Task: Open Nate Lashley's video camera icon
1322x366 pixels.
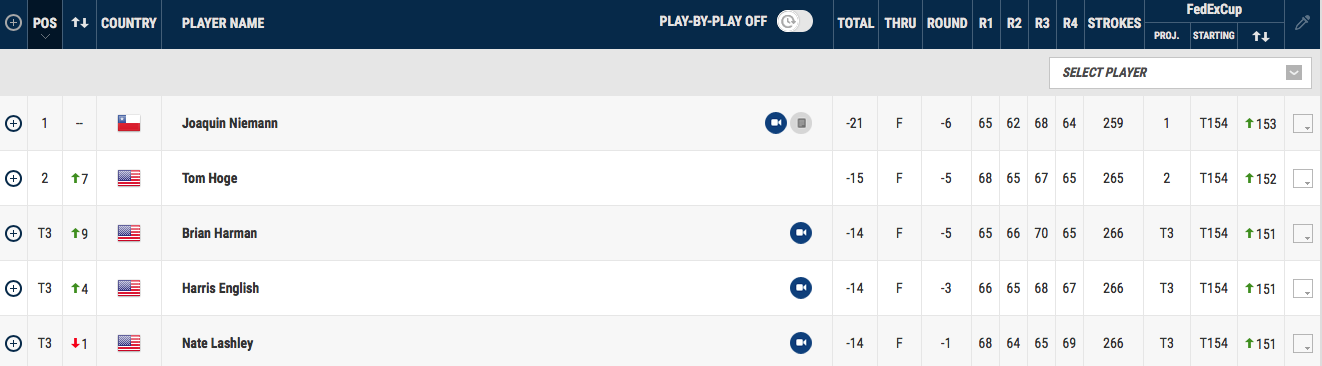Action: 800,343
